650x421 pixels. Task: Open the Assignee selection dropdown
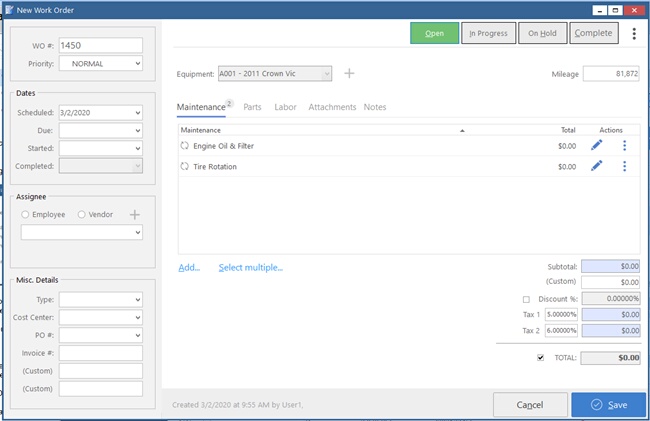138,232
